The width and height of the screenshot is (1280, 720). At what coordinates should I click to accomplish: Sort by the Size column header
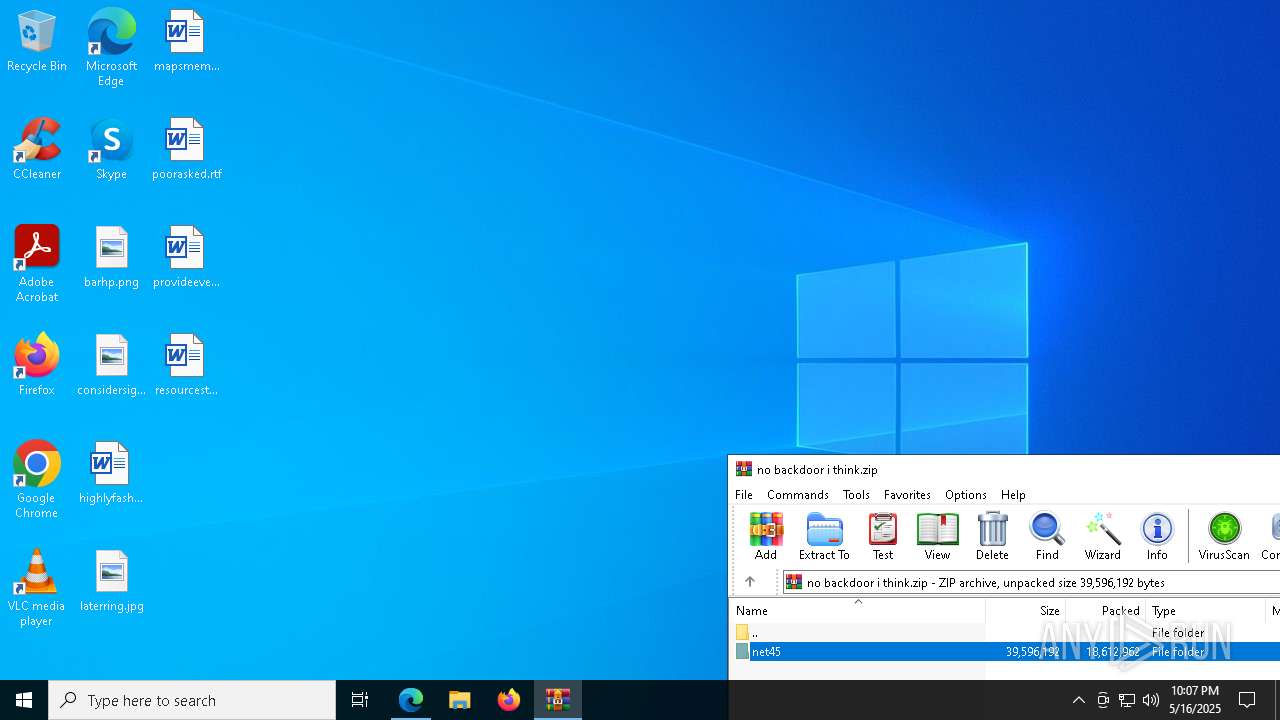(x=1026, y=610)
